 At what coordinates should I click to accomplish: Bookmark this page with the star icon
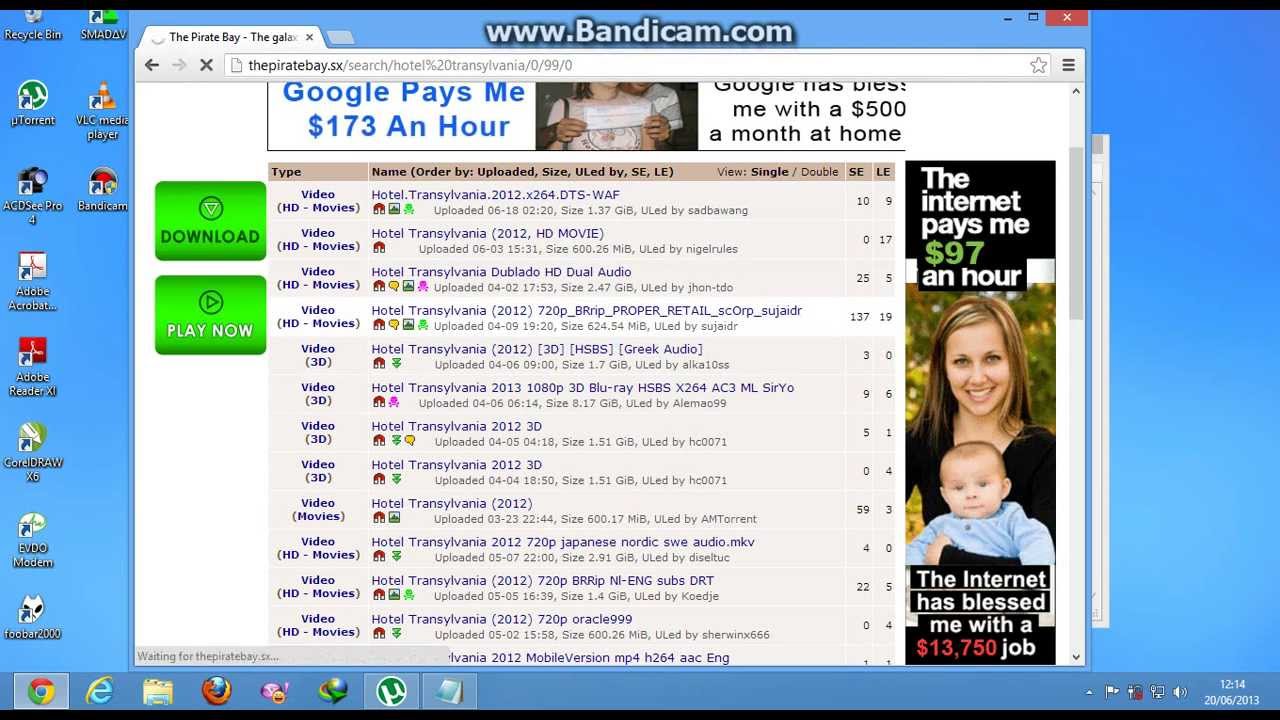coord(1039,65)
